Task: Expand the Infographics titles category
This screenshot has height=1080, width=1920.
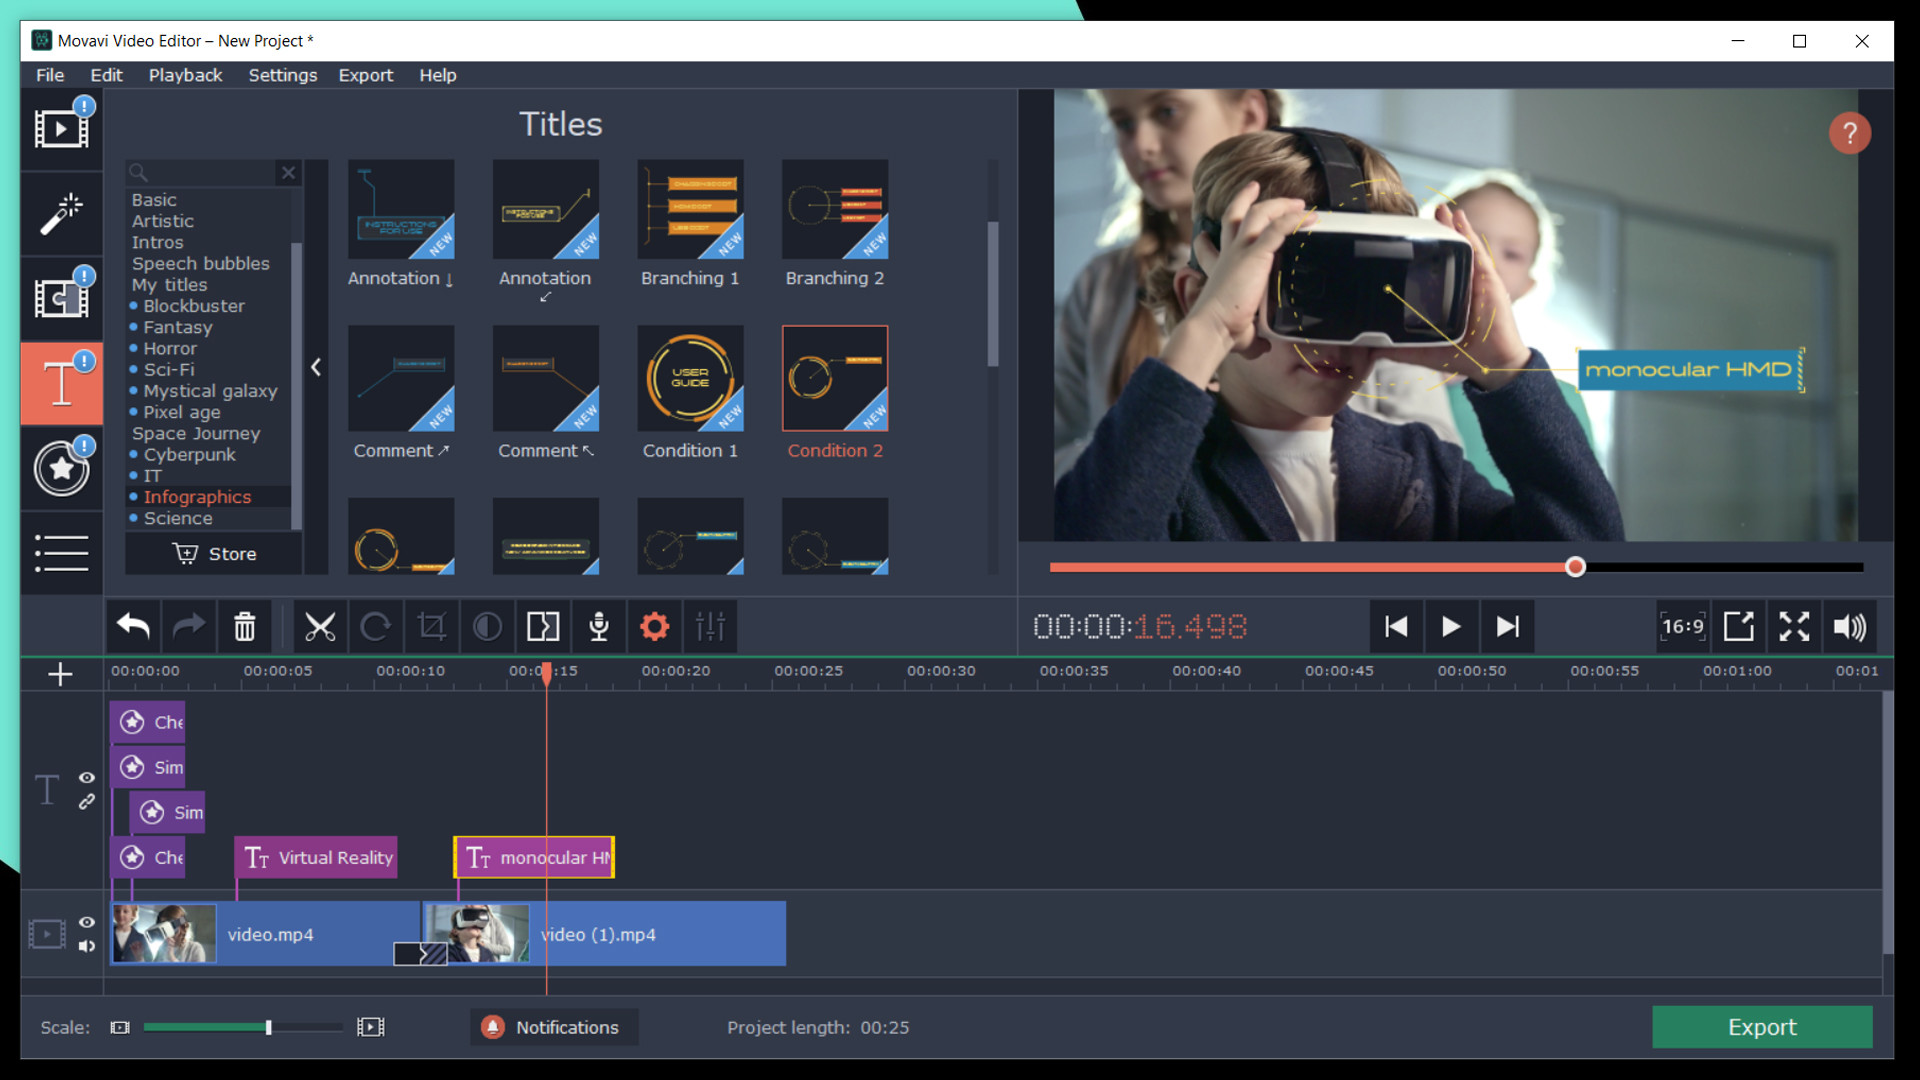Action: point(198,497)
